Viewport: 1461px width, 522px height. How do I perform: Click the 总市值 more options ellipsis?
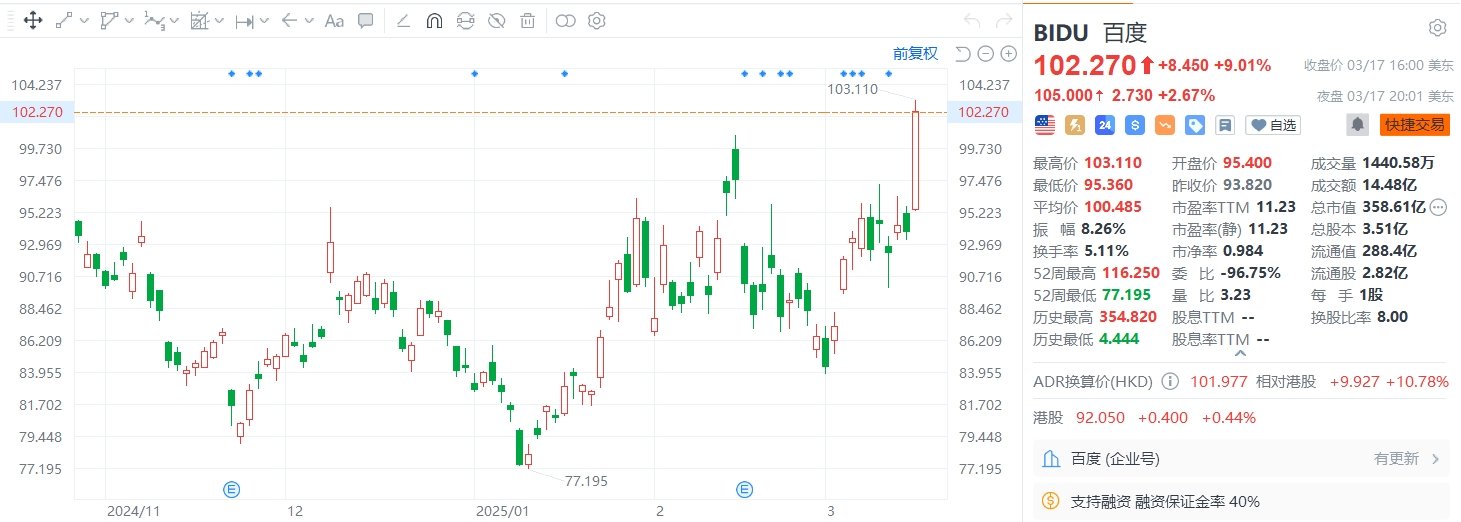1438,208
